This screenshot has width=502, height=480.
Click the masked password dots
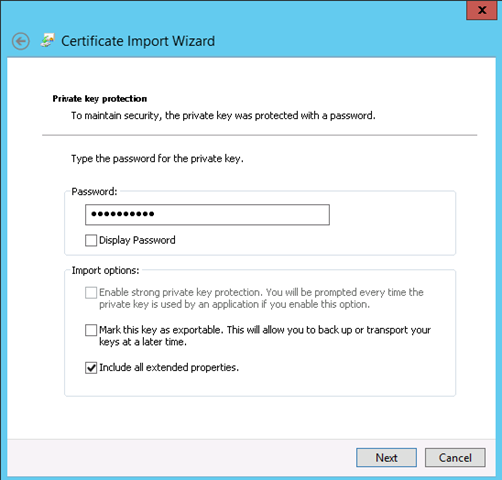pyautogui.click(x=123, y=214)
